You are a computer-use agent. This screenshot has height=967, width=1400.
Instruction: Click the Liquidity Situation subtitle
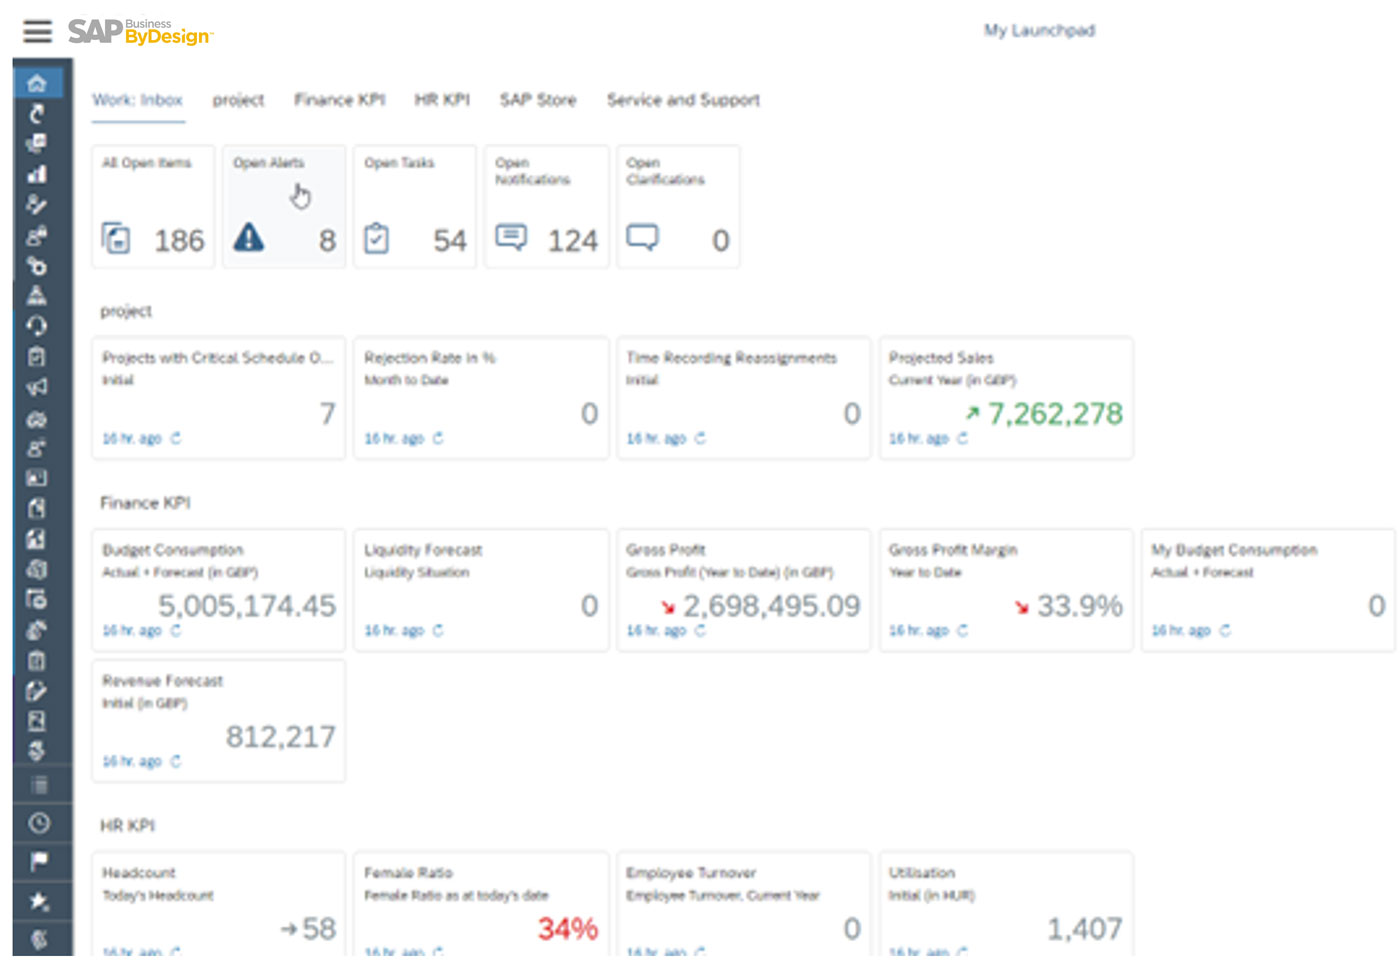(x=416, y=572)
